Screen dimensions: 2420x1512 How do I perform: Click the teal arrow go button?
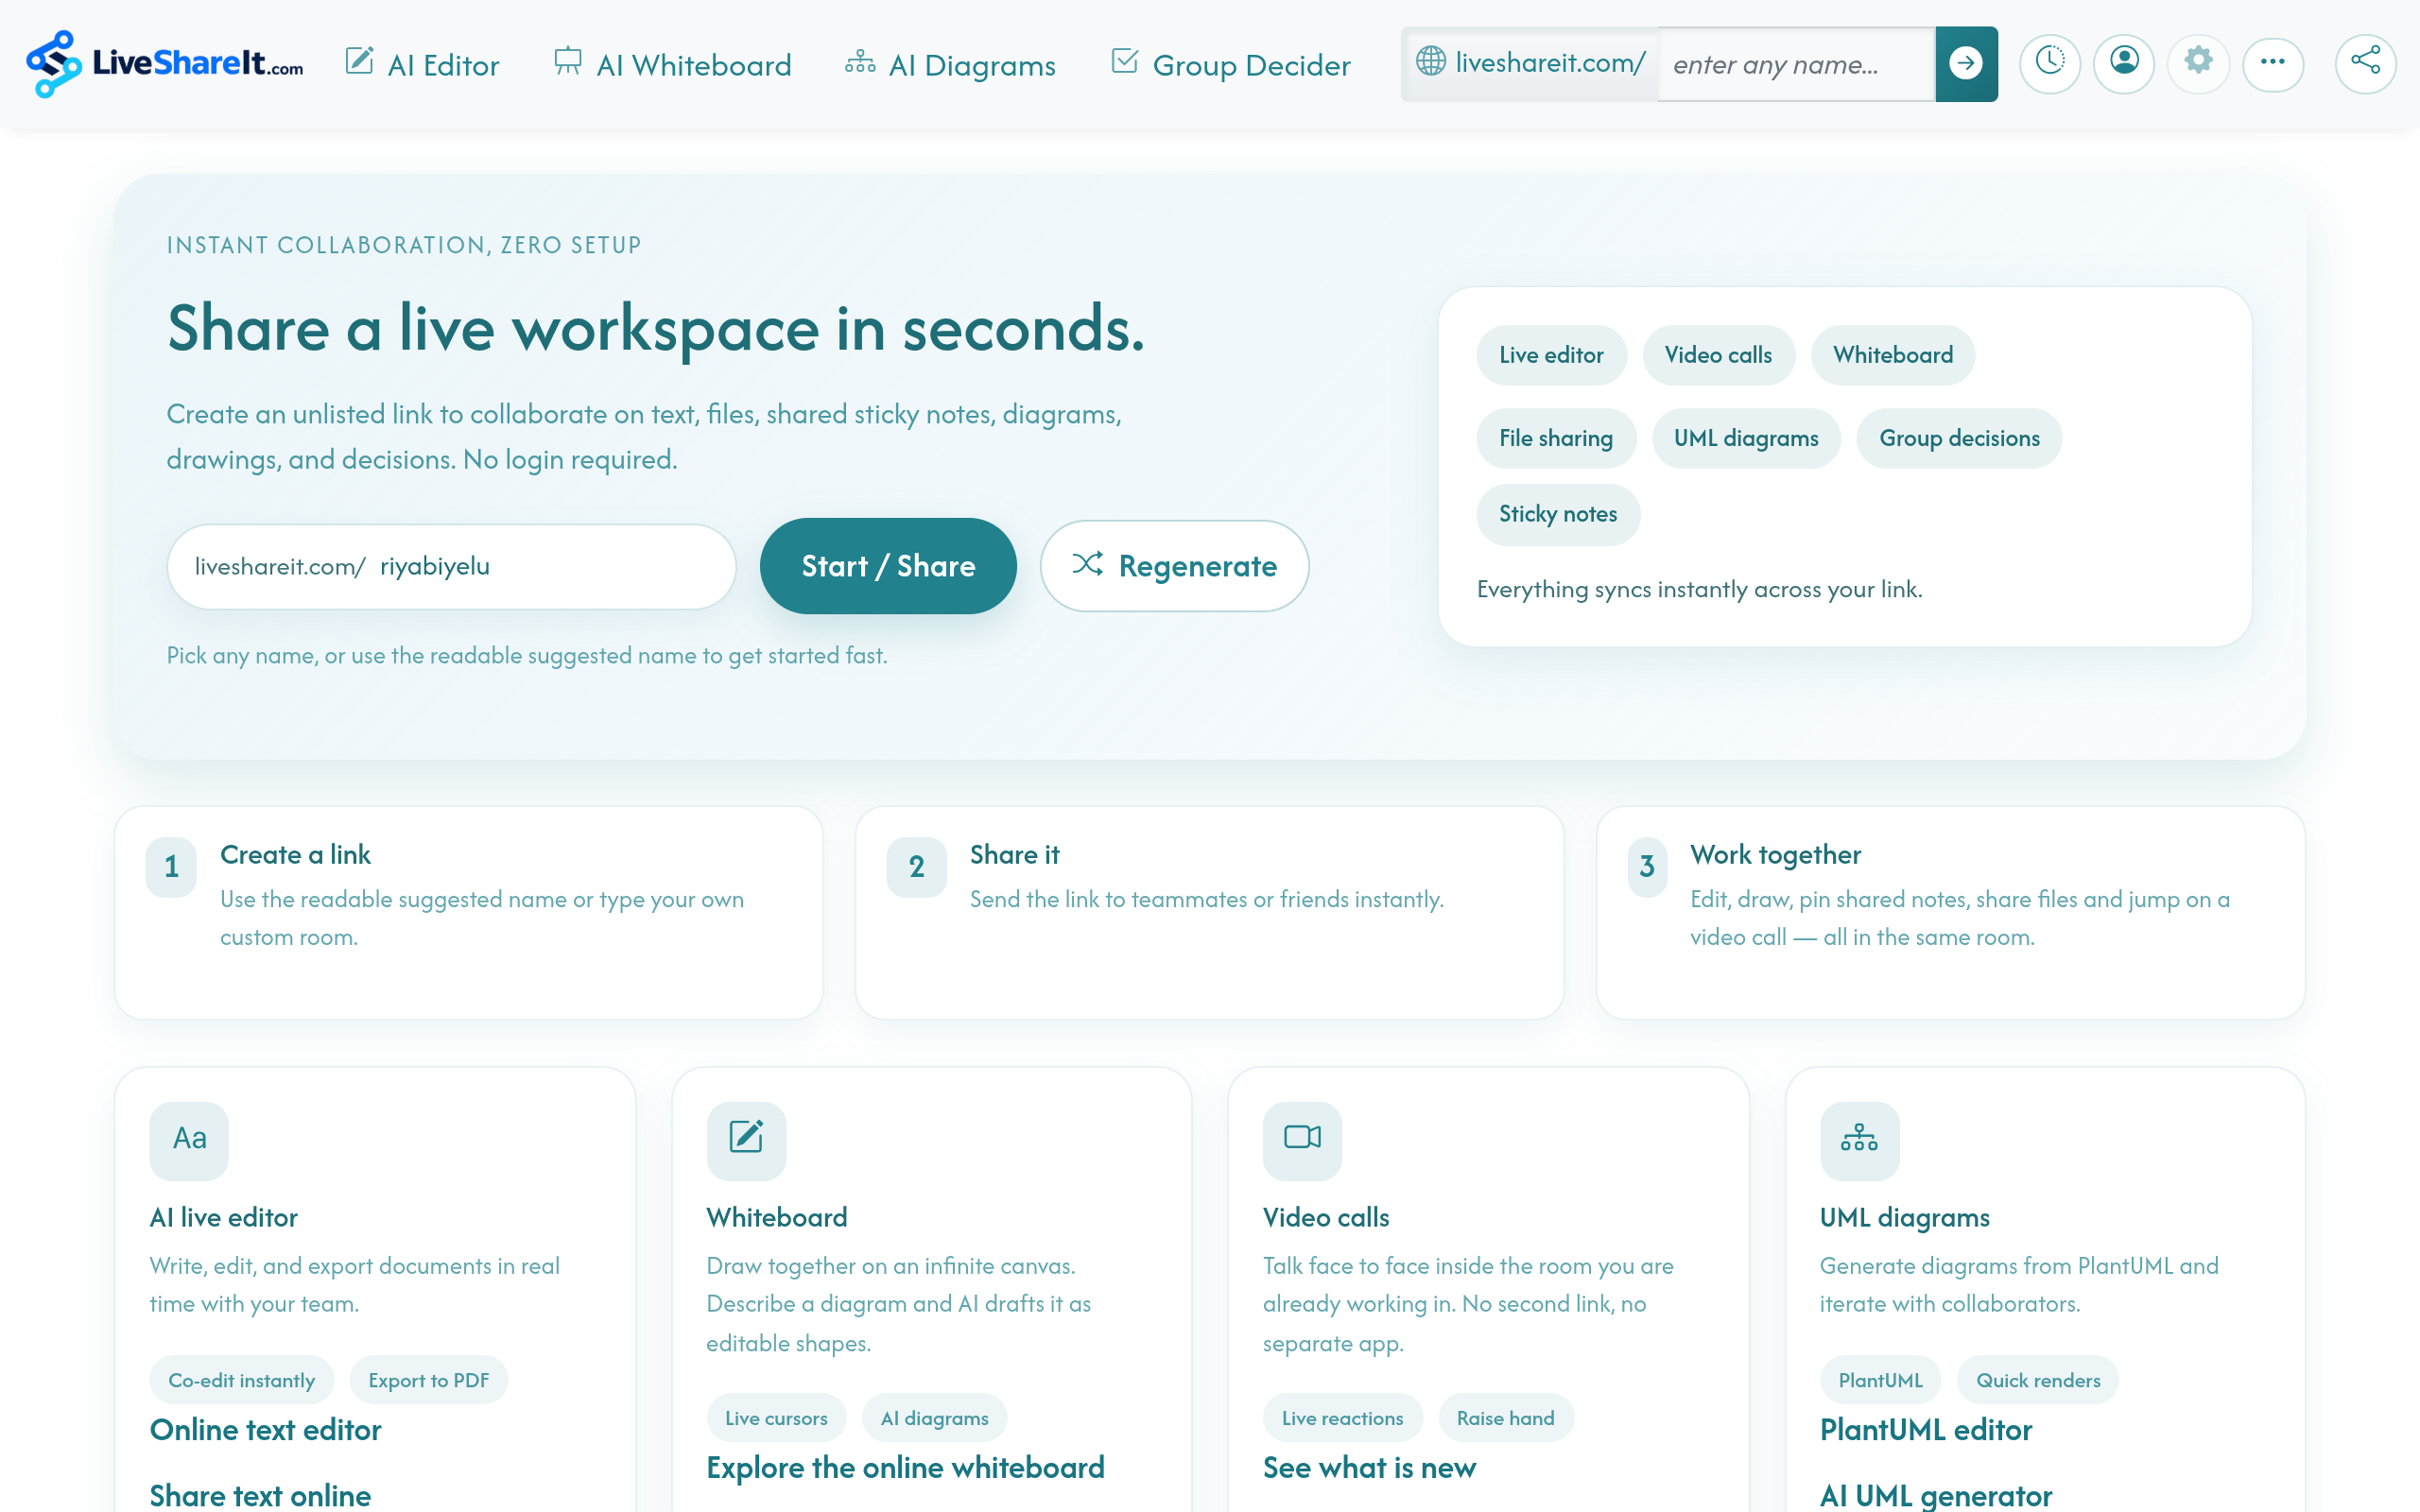coord(1966,64)
